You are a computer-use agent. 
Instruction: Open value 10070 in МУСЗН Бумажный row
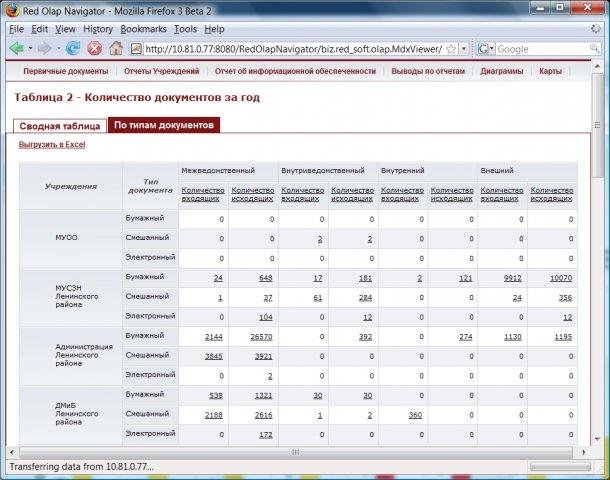tap(561, 278)
